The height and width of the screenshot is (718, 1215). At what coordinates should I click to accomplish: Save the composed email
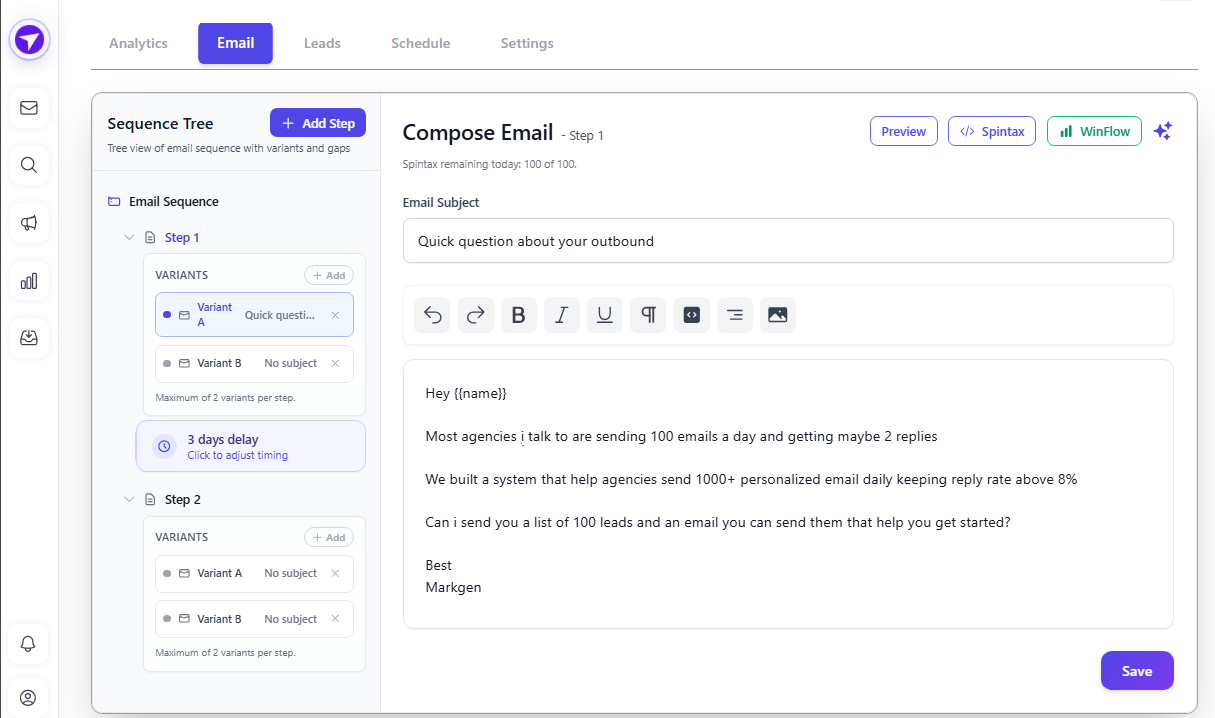[x=1137, y=670]
